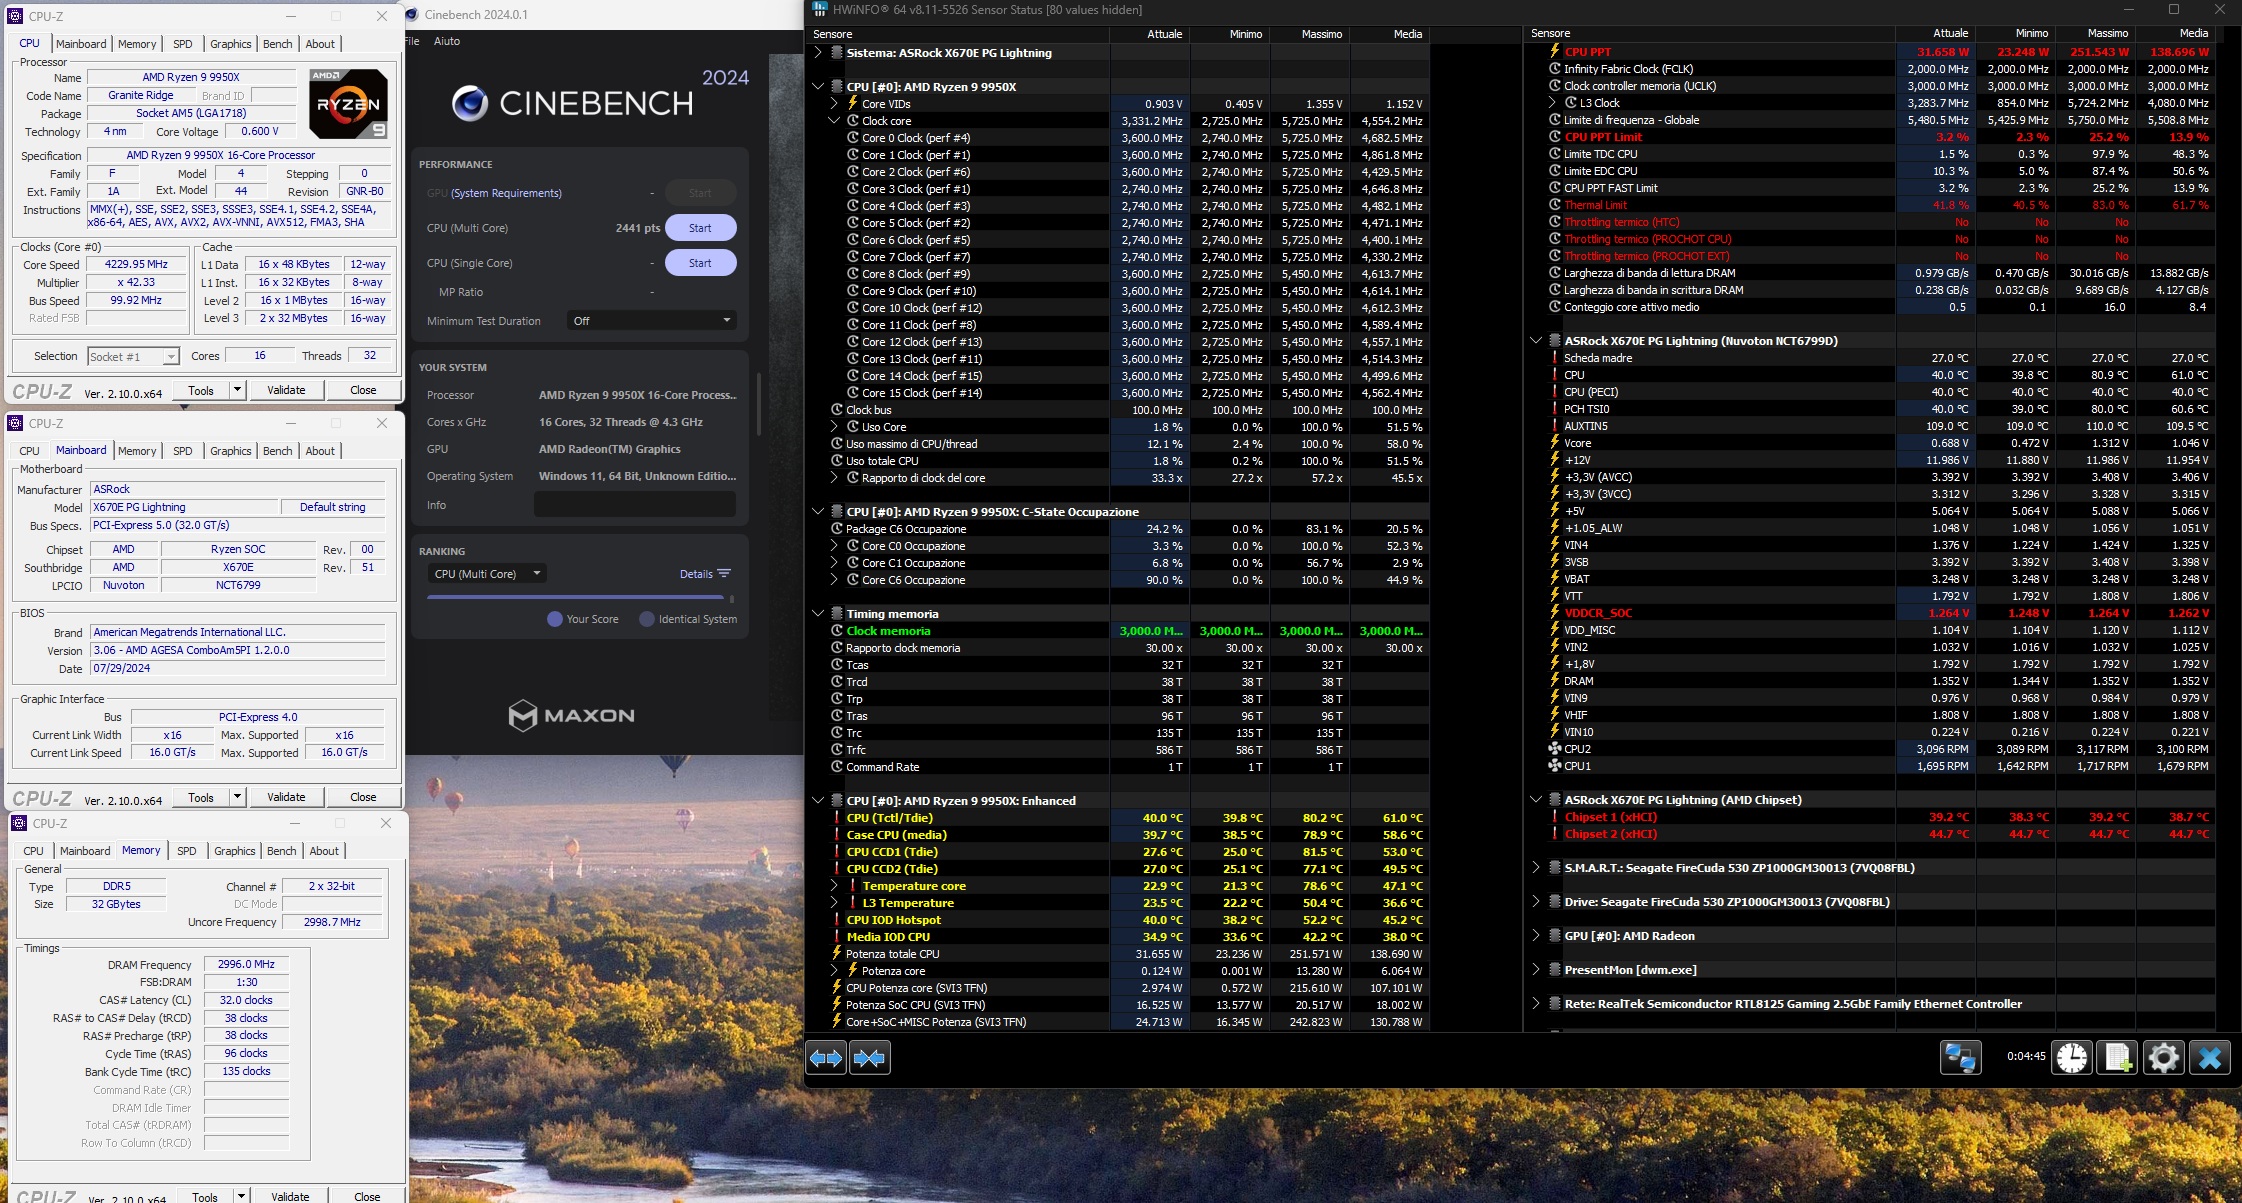Open Minimum Test Duration dropdown
The width and height of the screenshot is (2242, 1203).
(651, 321)
